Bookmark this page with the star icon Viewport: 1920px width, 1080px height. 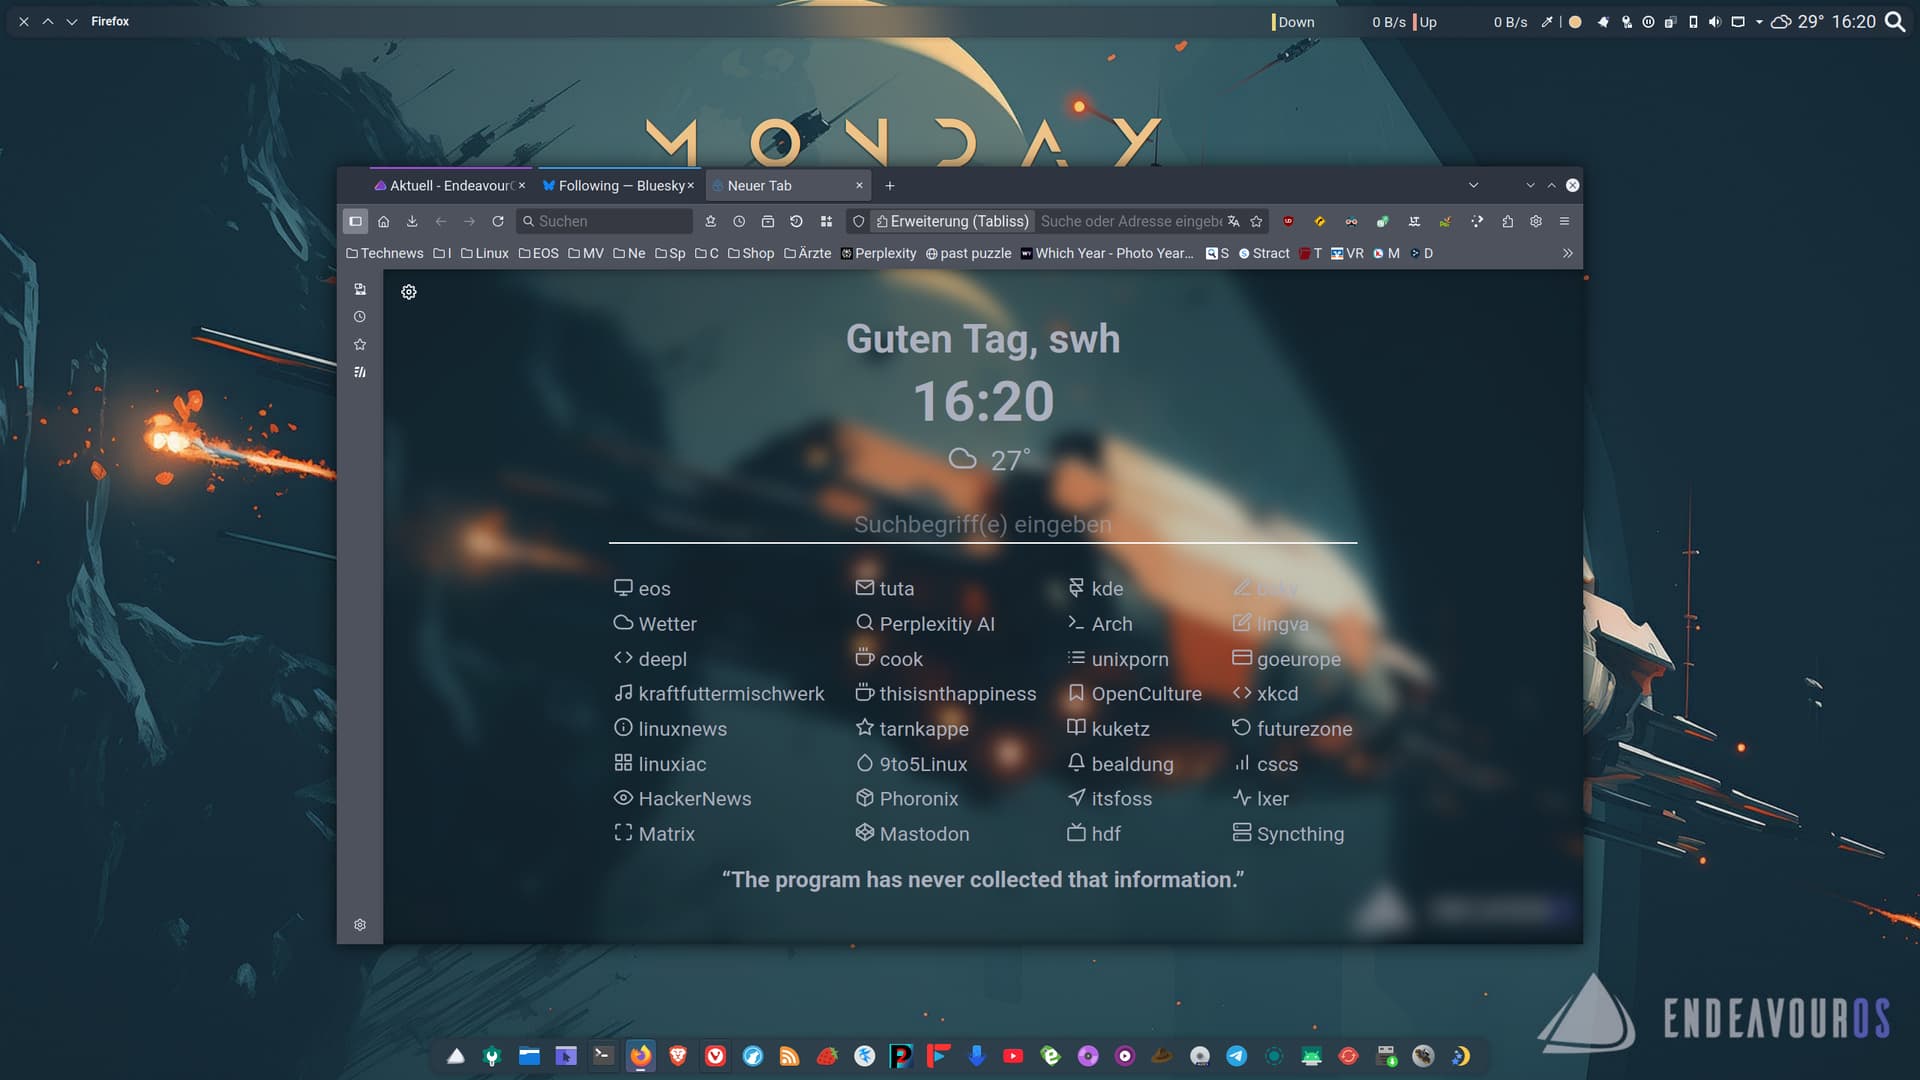tap(1257, 221)
